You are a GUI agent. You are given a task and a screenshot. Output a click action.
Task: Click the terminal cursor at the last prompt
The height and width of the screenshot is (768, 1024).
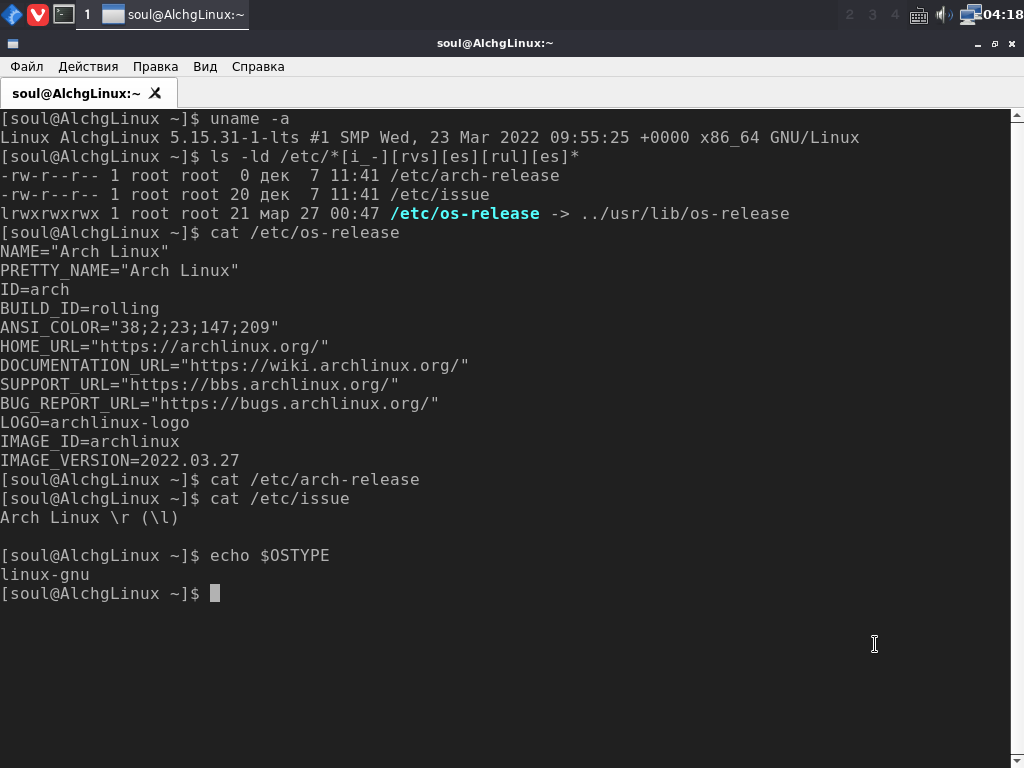pos(215,594)
